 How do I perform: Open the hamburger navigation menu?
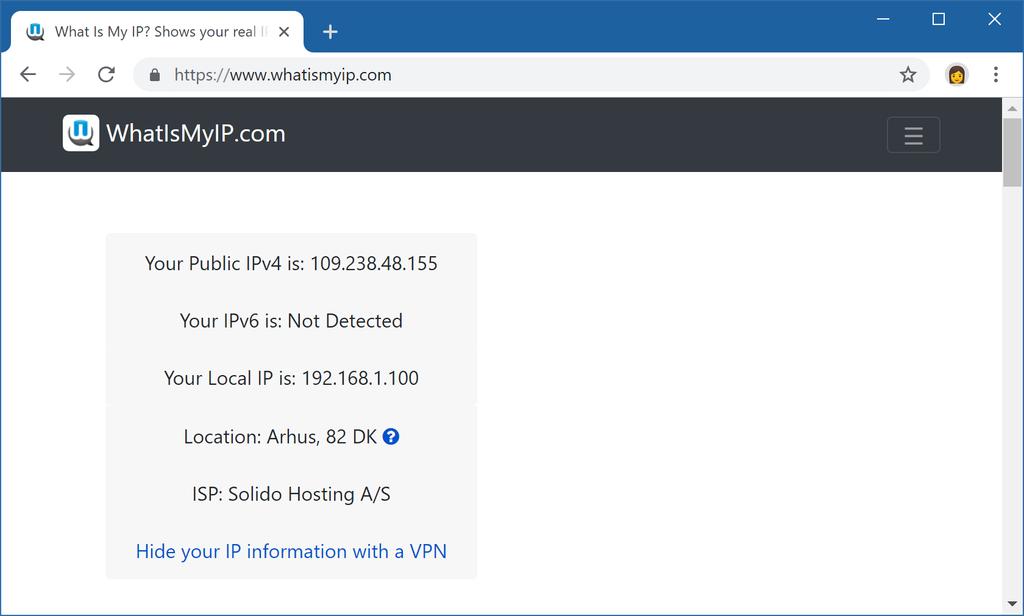(913, 135)
